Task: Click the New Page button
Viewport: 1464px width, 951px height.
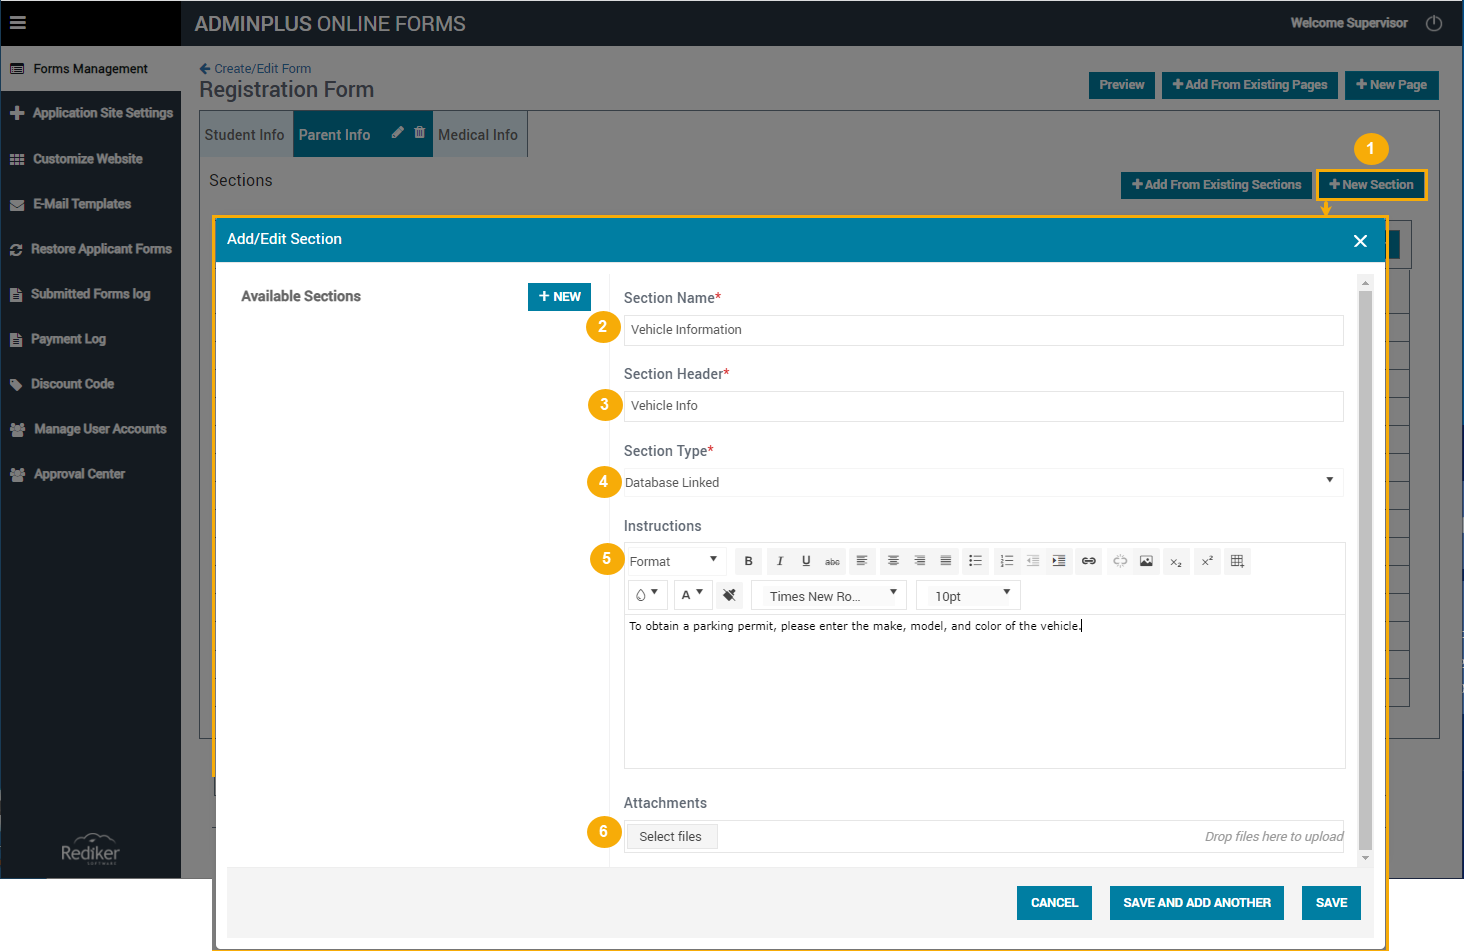Action: 1392,85
